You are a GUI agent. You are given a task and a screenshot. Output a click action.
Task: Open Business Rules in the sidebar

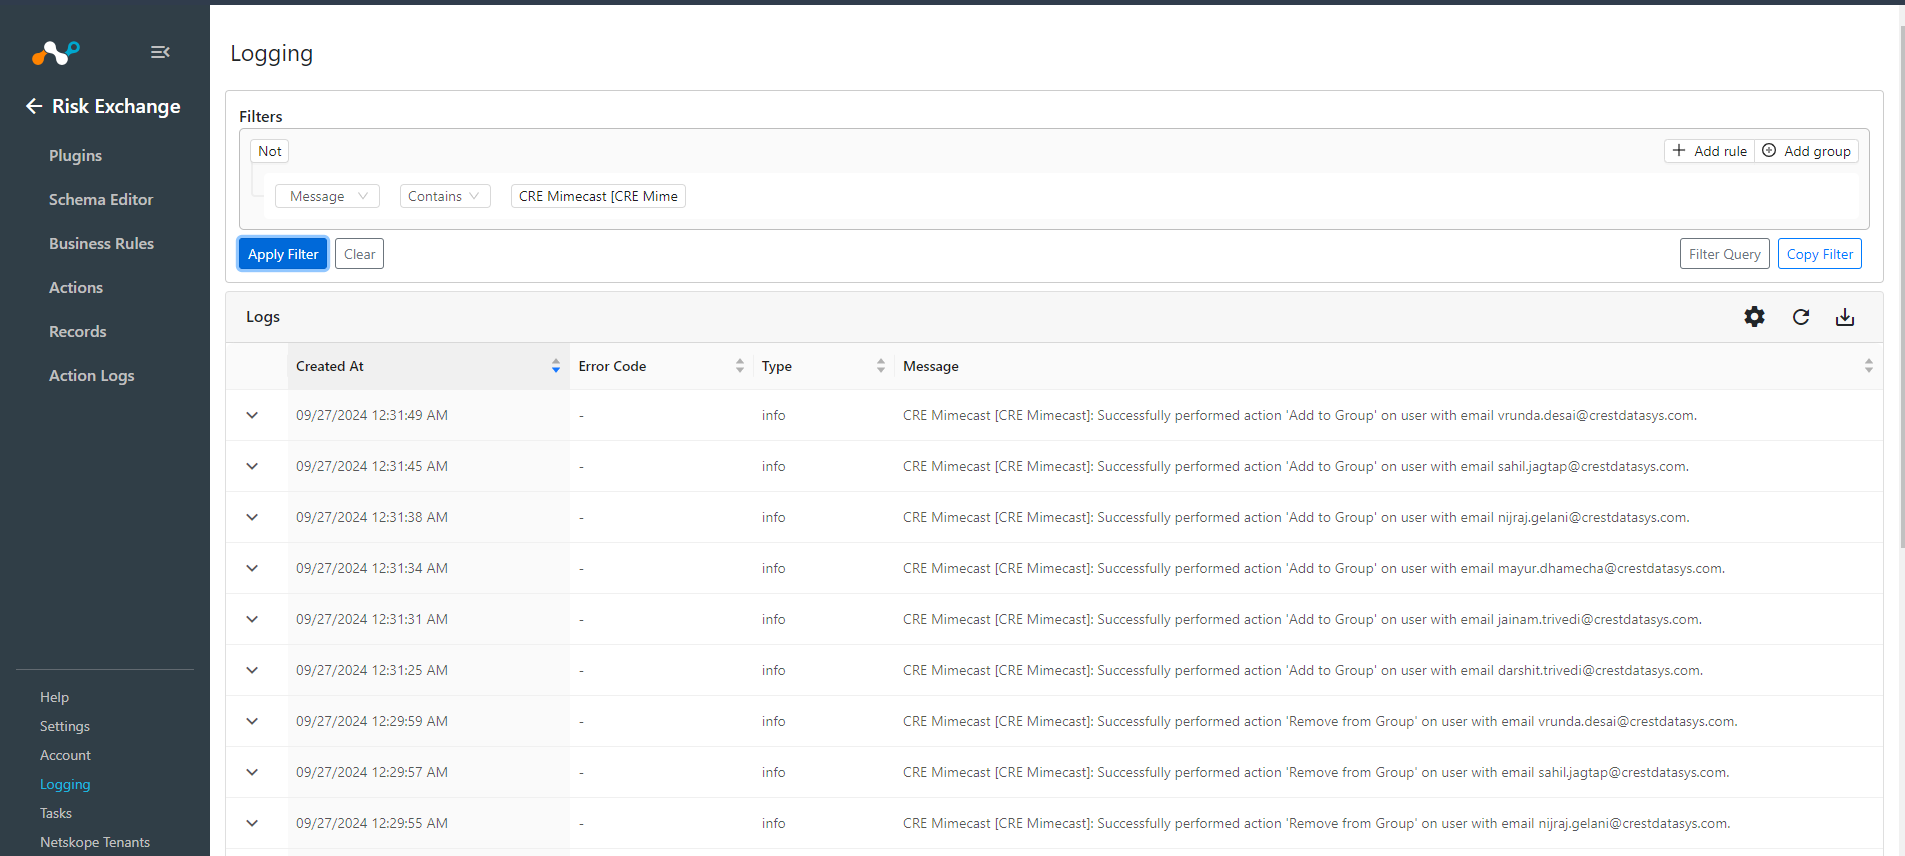101,244
